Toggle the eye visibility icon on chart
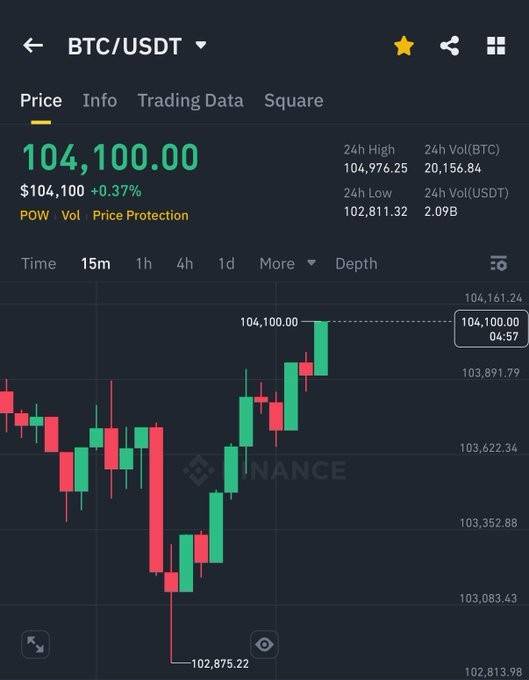The image size is (529, 680). (x=264, y=644)
